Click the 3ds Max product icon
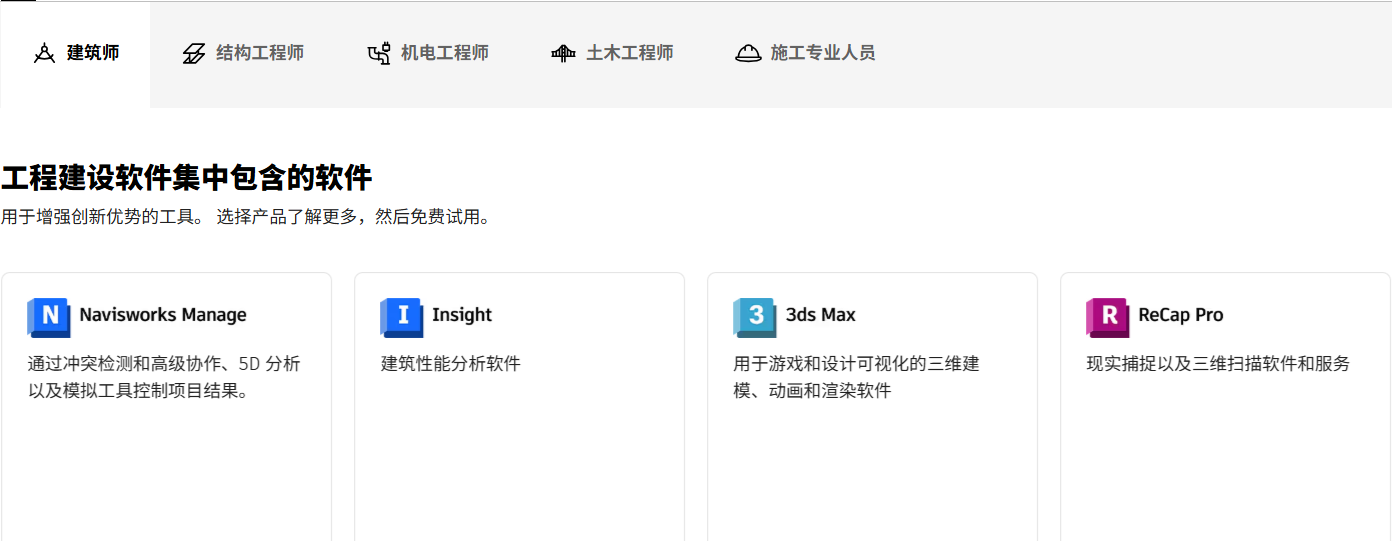 point(754,317)
